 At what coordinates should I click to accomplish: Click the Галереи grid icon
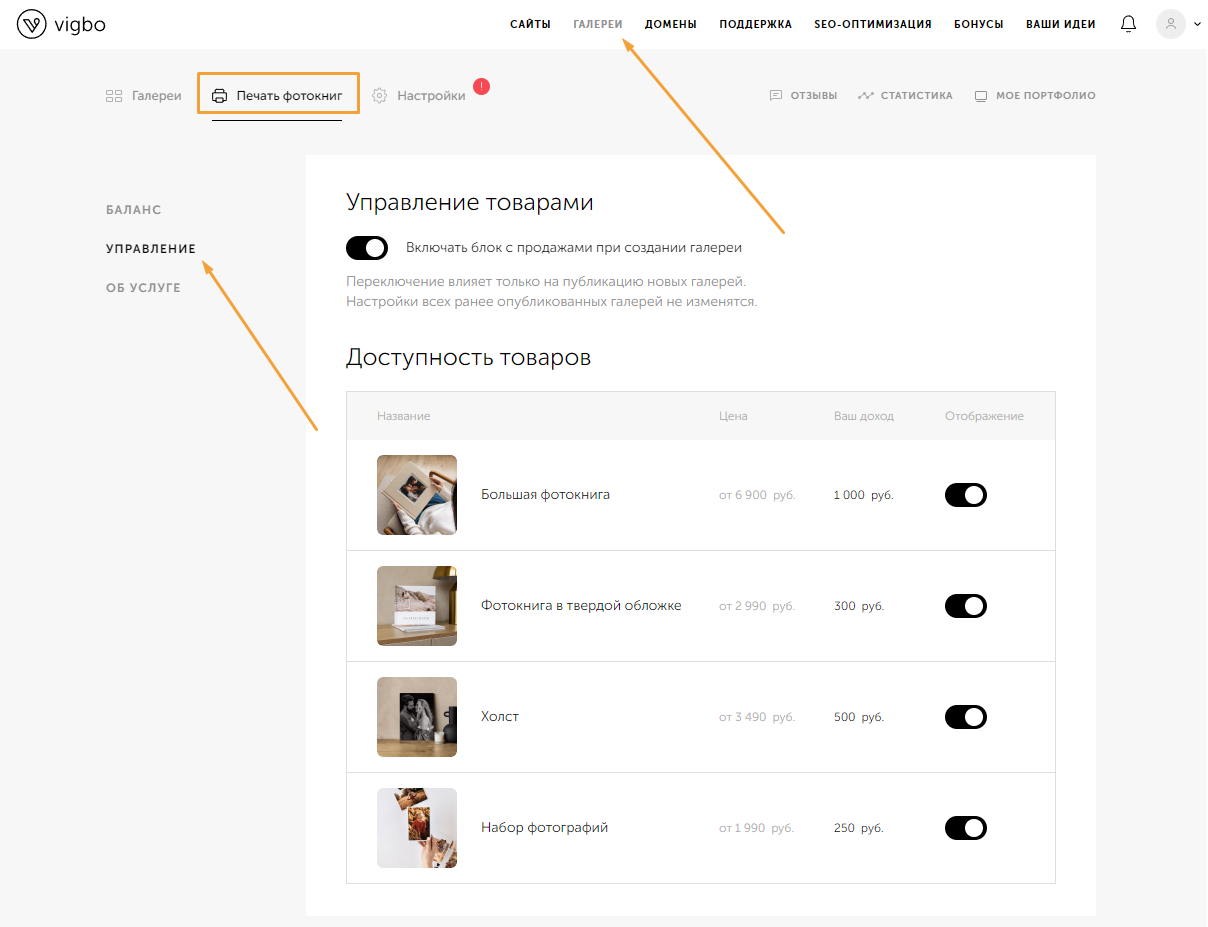[114, 96]
